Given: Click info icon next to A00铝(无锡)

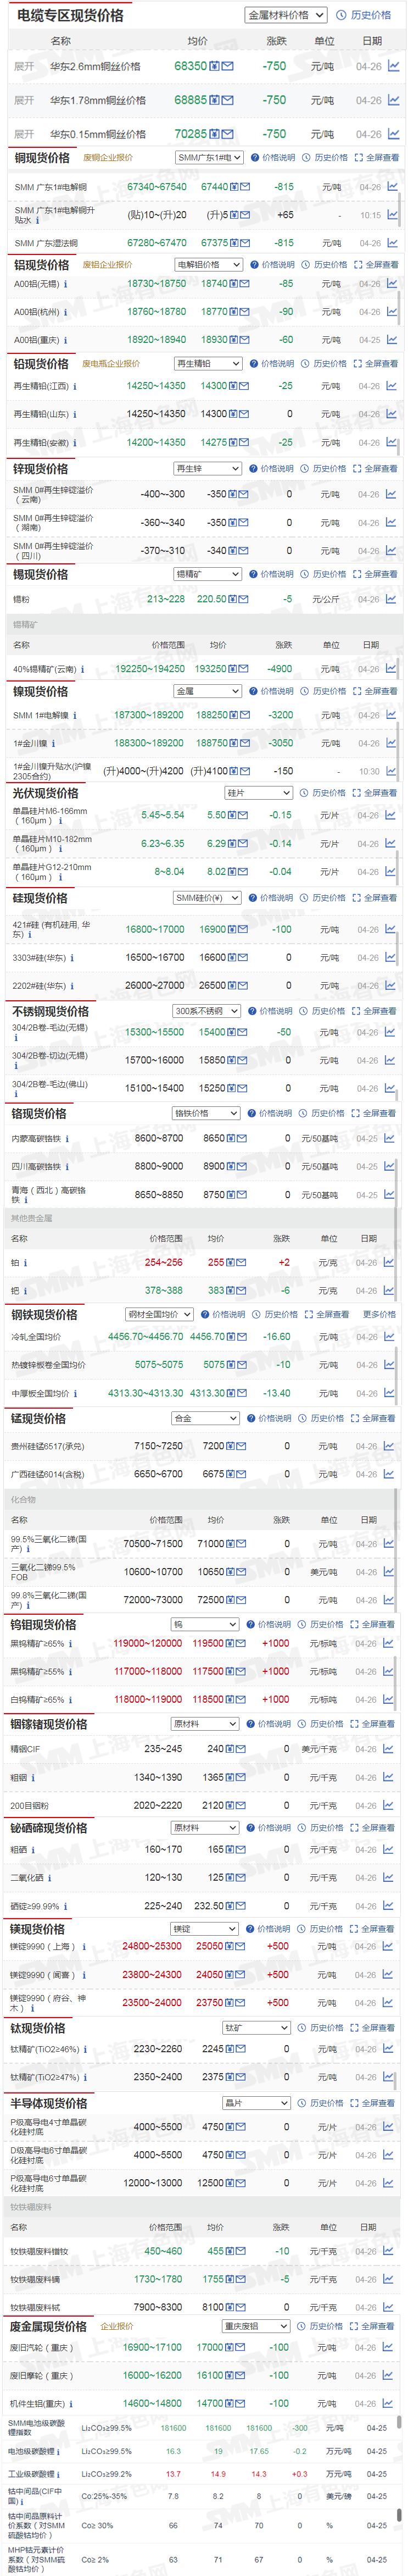Looking at the screenshot, I should (x=66, y=284).
